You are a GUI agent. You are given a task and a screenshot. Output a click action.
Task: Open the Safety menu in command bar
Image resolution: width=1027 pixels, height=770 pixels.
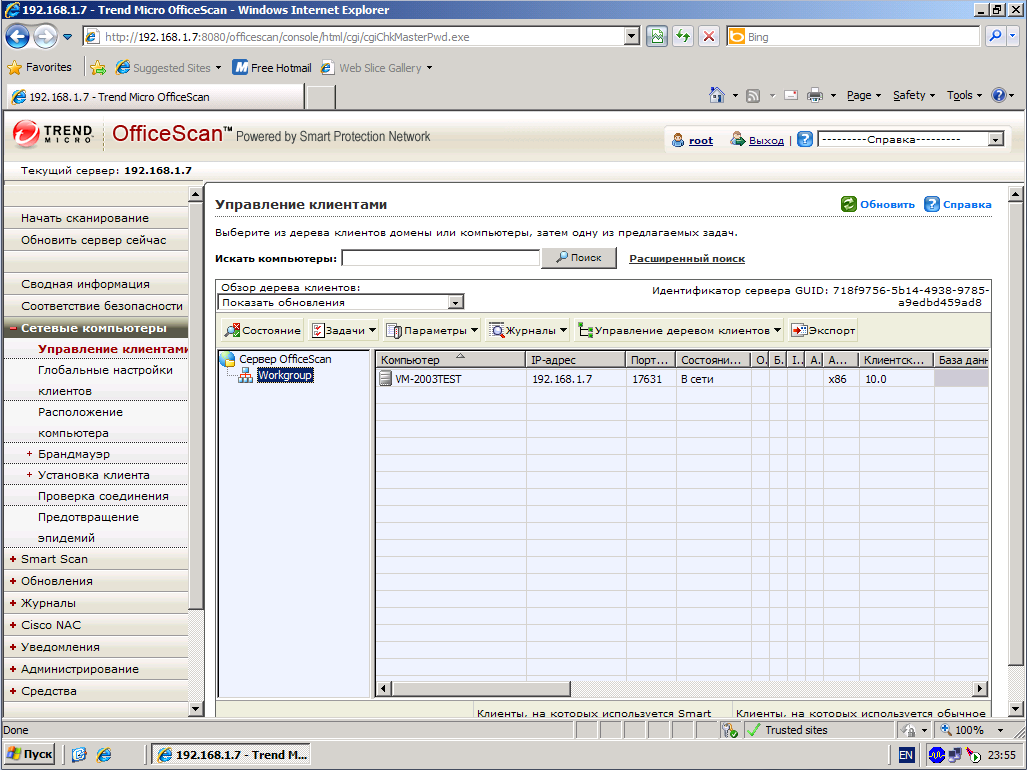tap(914, 96)
